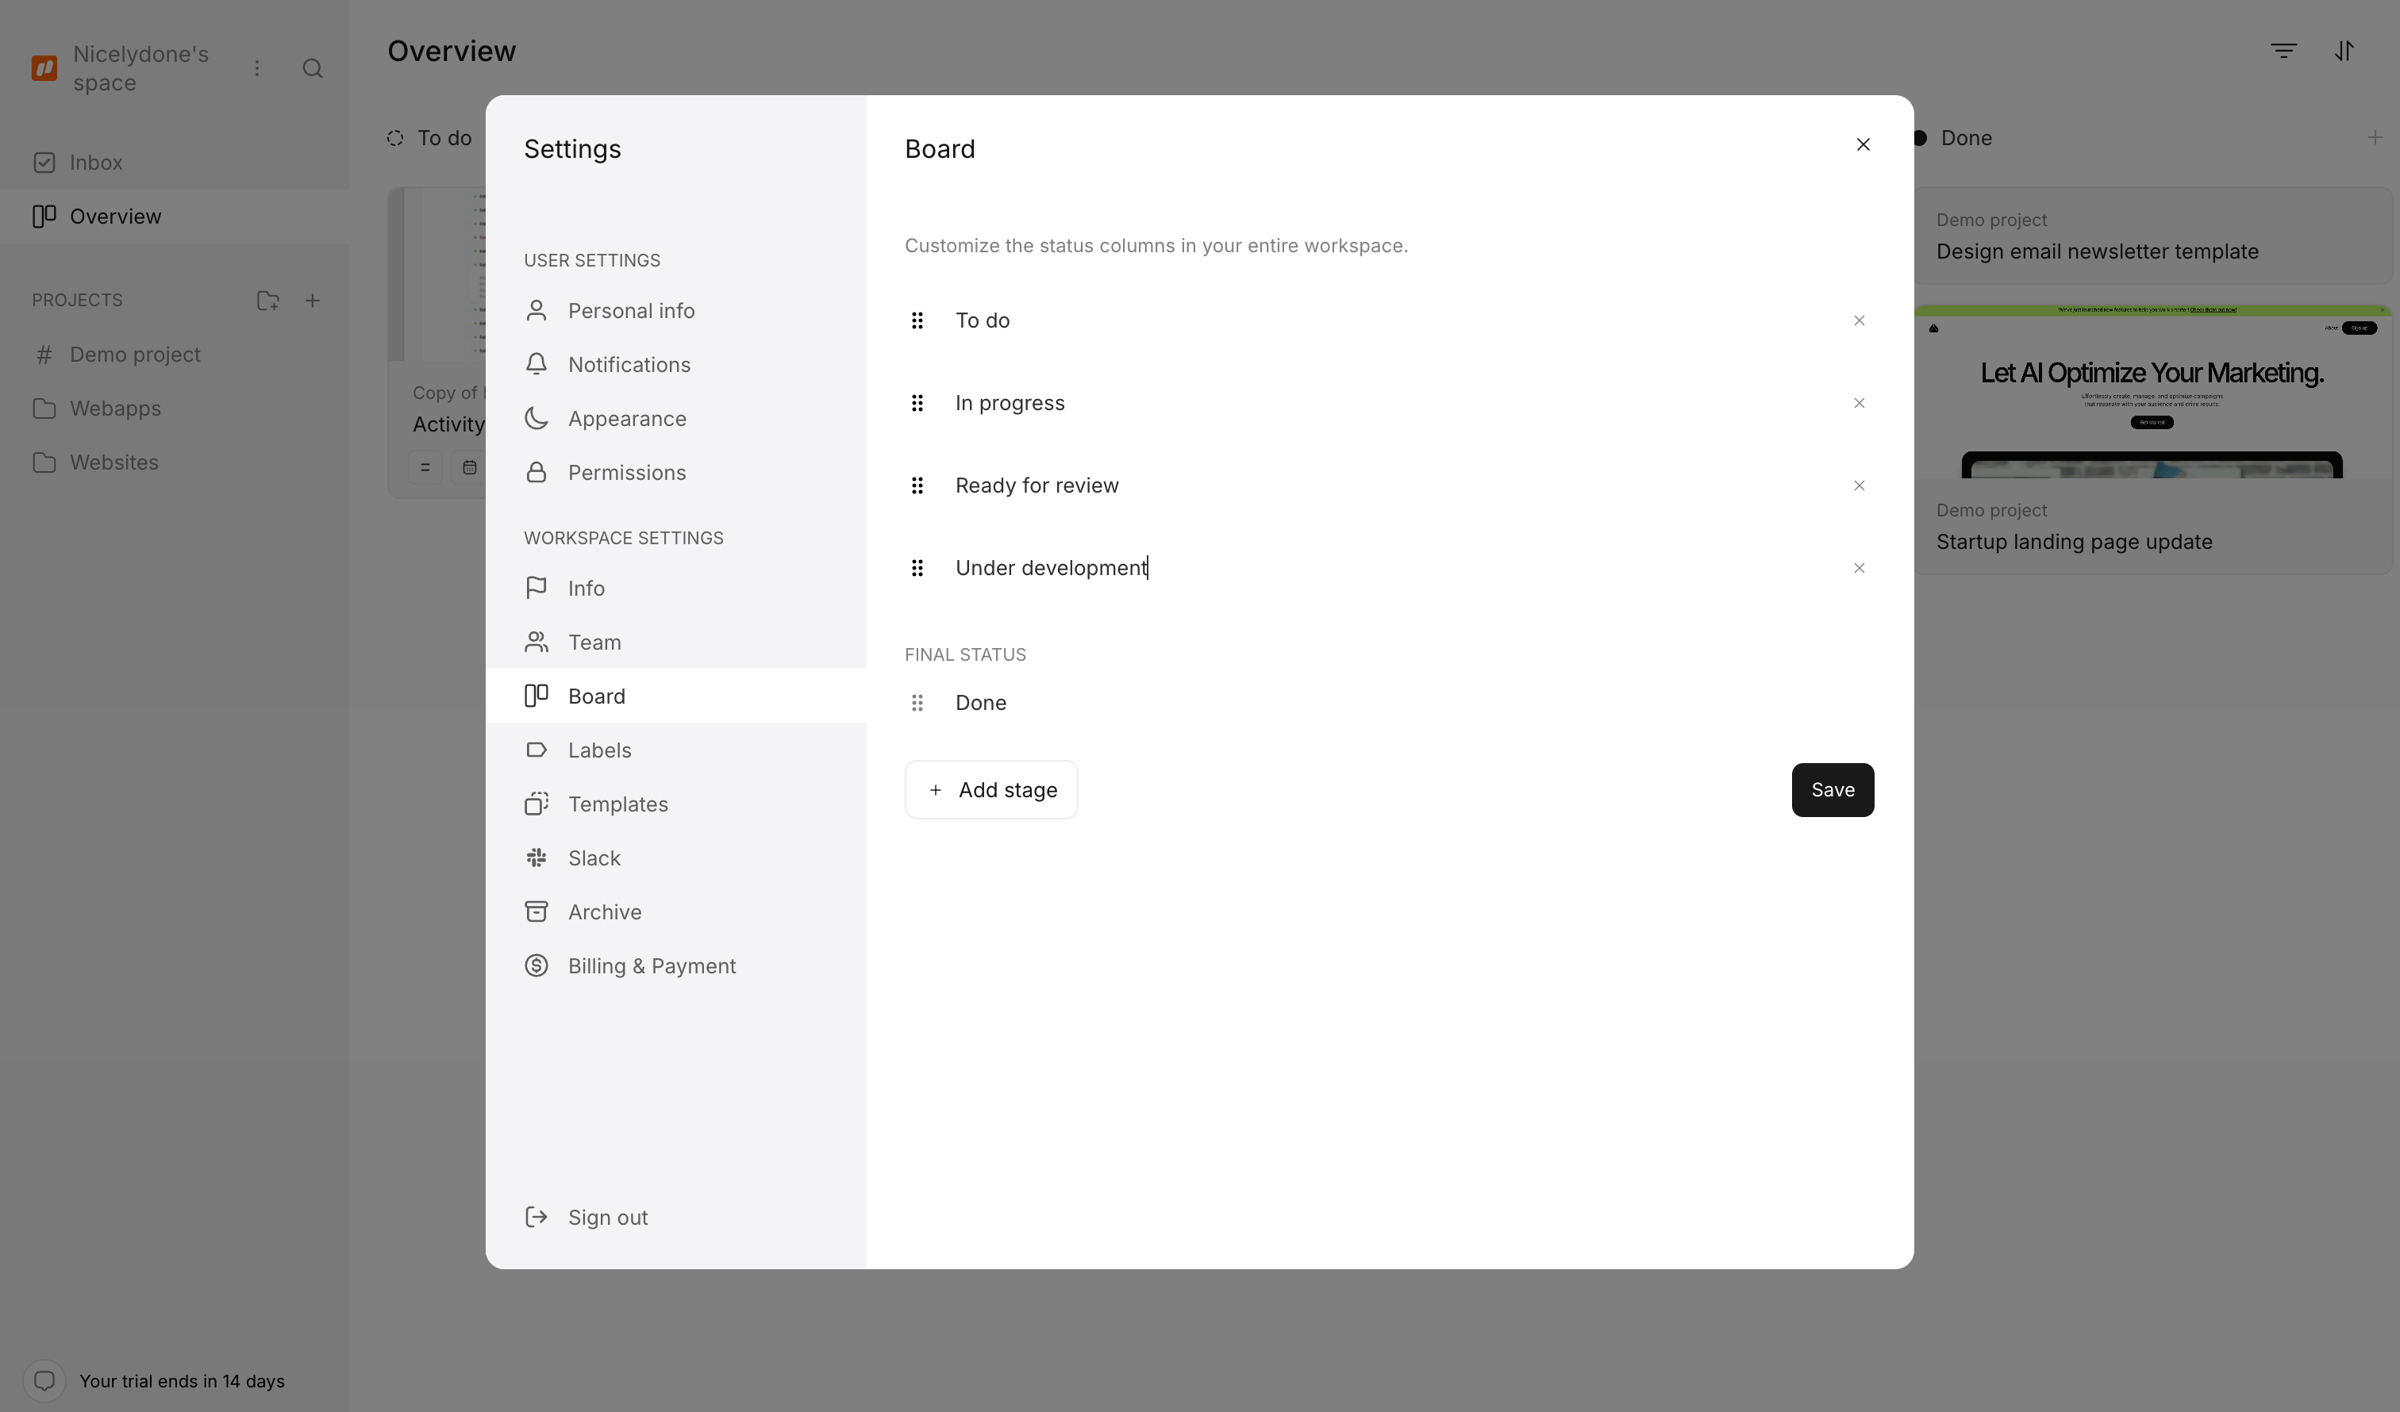Click drag handle next to Ready for review

tap(917, 485)
